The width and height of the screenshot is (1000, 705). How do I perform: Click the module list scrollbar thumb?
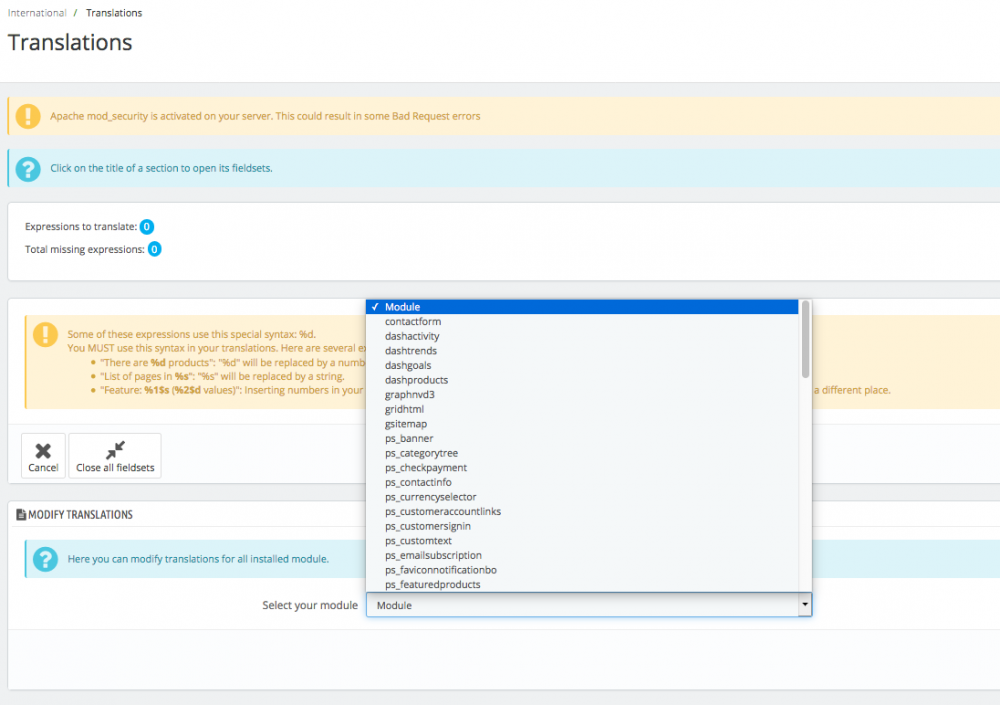(x=805, y=339)
